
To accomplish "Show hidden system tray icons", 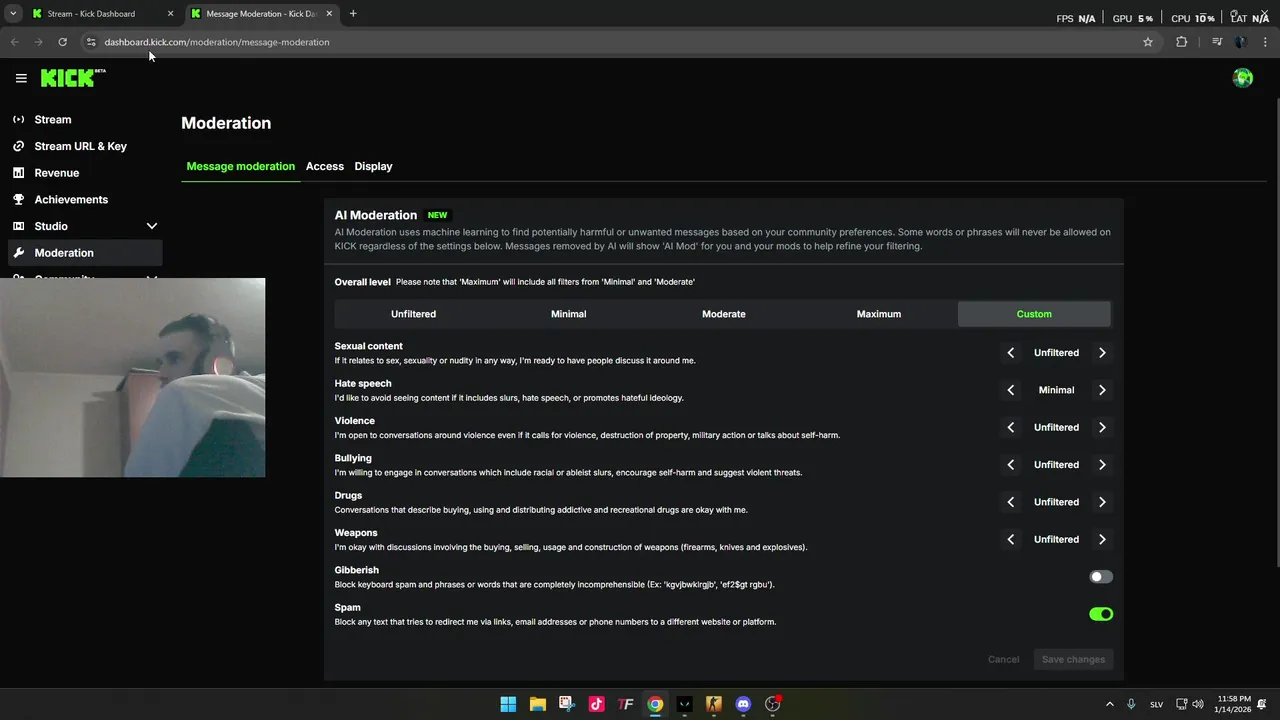I will (1109, 704).
